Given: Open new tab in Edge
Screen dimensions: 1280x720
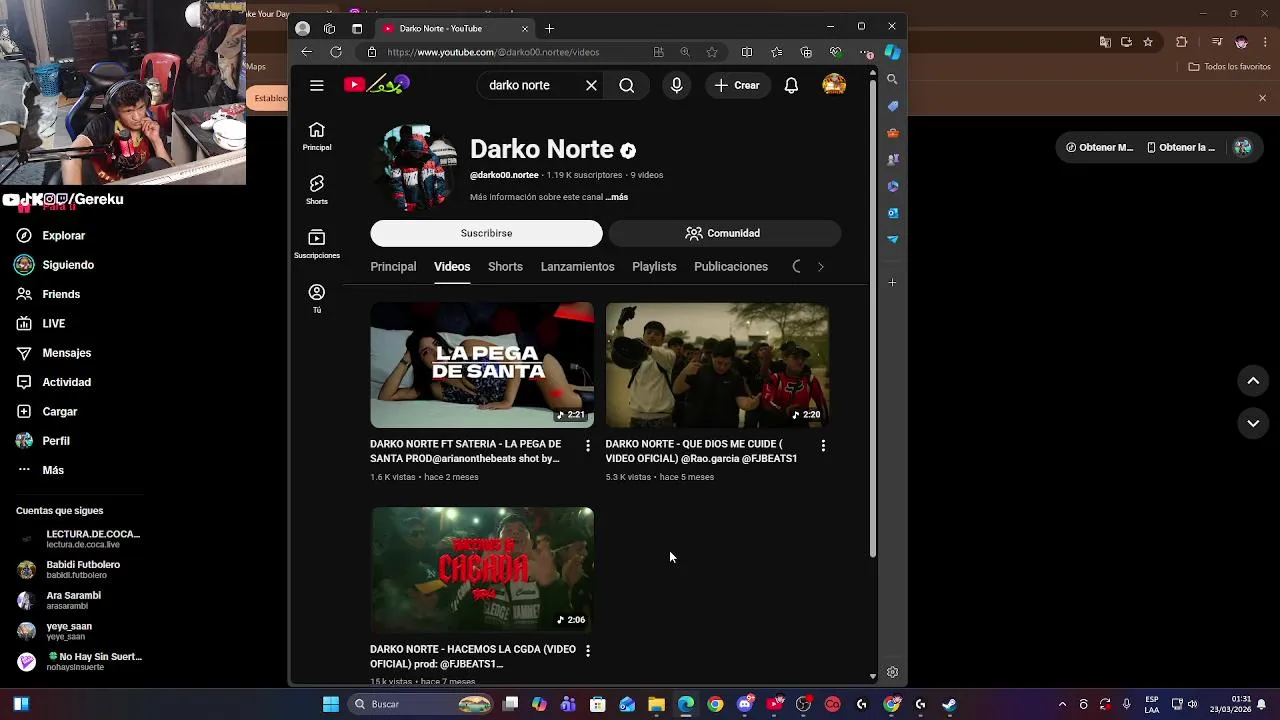Looking at the screenshot, I should click(x=549, y=28).
